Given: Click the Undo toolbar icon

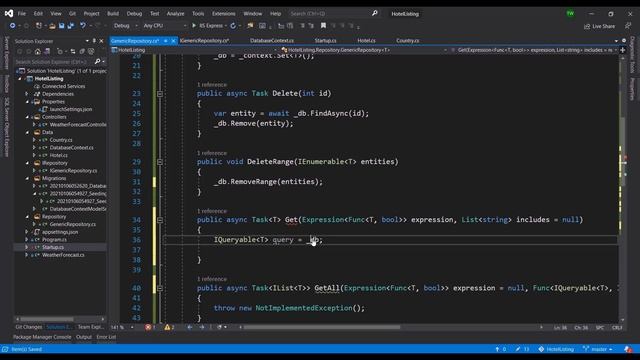Looking at the screenshot, I should (x=83, y=26).
